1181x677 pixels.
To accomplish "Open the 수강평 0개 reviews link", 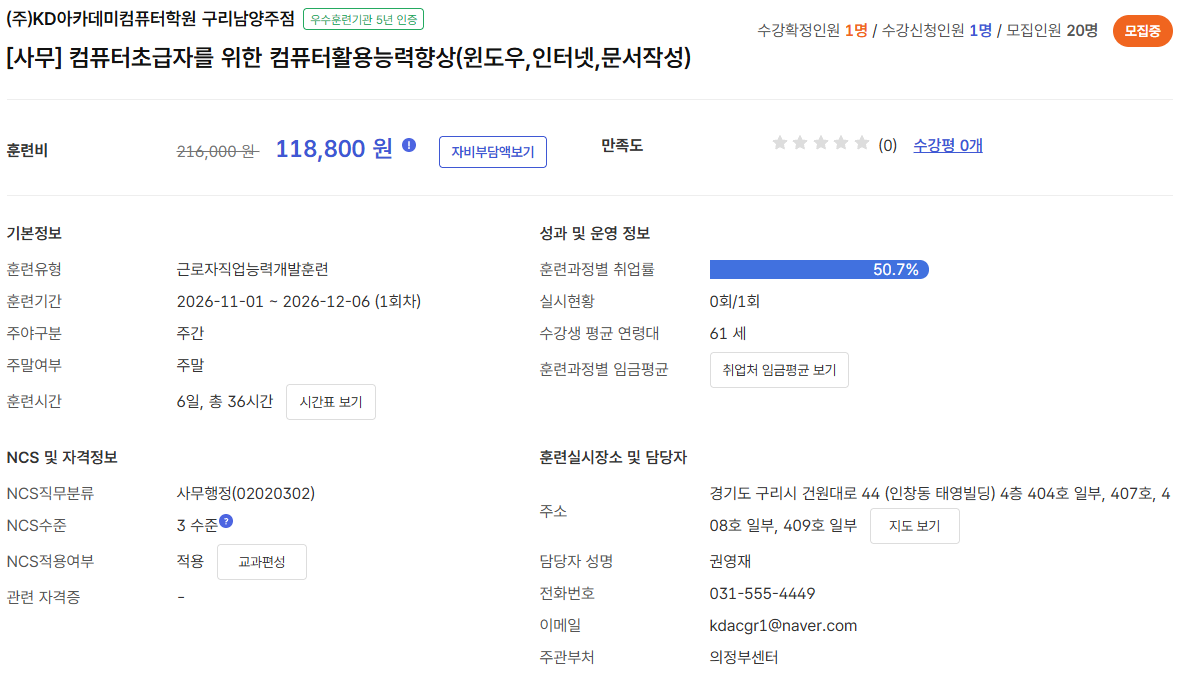I will [x=948, y=145].
